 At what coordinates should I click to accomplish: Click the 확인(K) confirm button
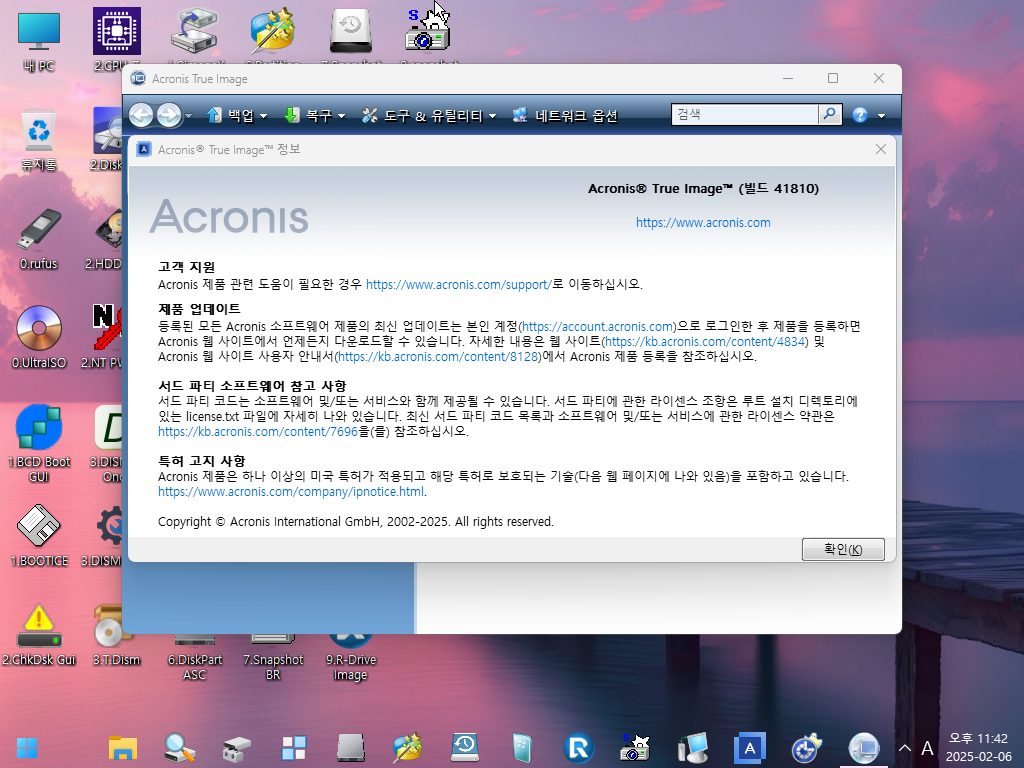tap(843, 549)
